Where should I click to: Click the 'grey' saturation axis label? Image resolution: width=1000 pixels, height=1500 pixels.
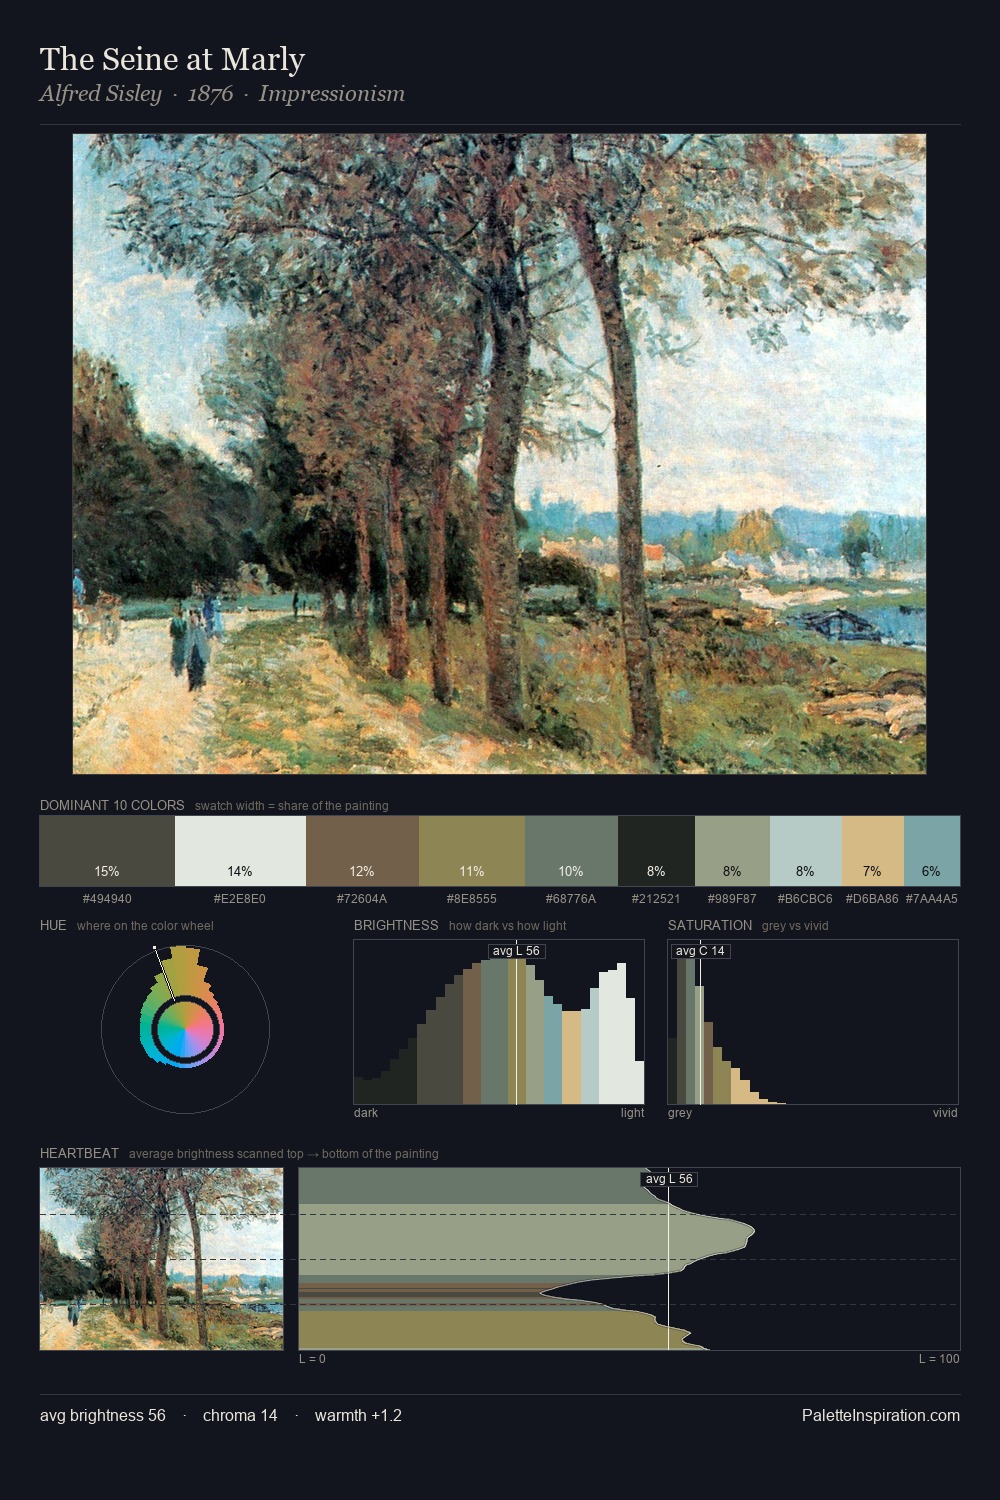tap(680, 1113)
